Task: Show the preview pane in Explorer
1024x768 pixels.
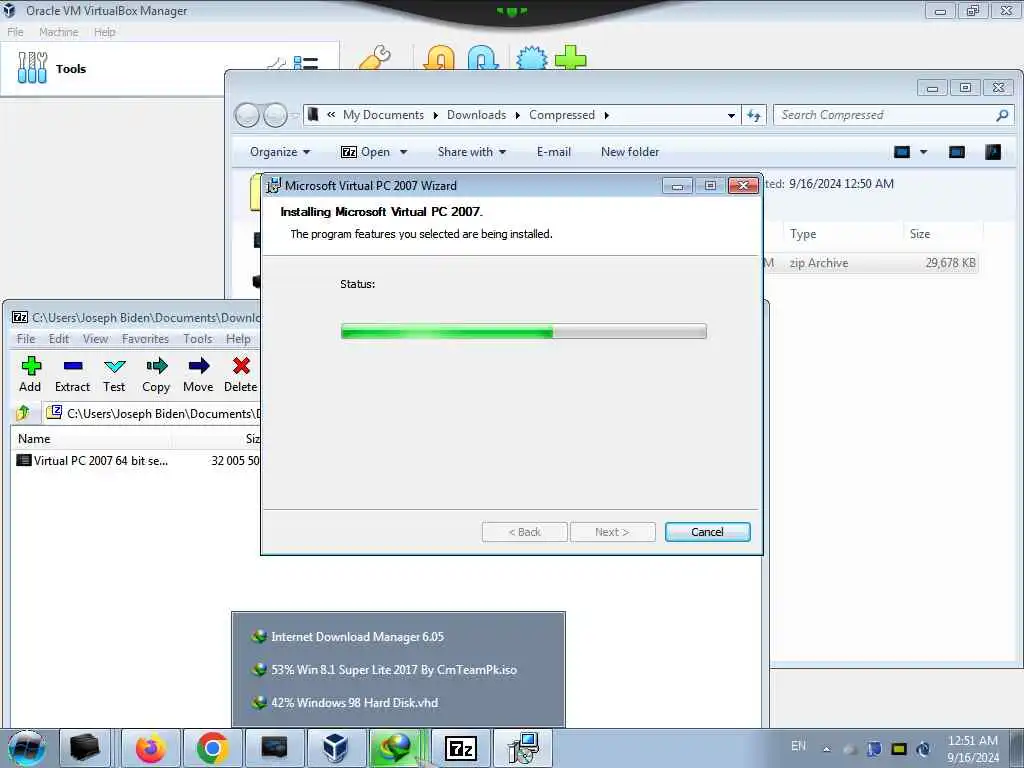Action: (957, 152)
